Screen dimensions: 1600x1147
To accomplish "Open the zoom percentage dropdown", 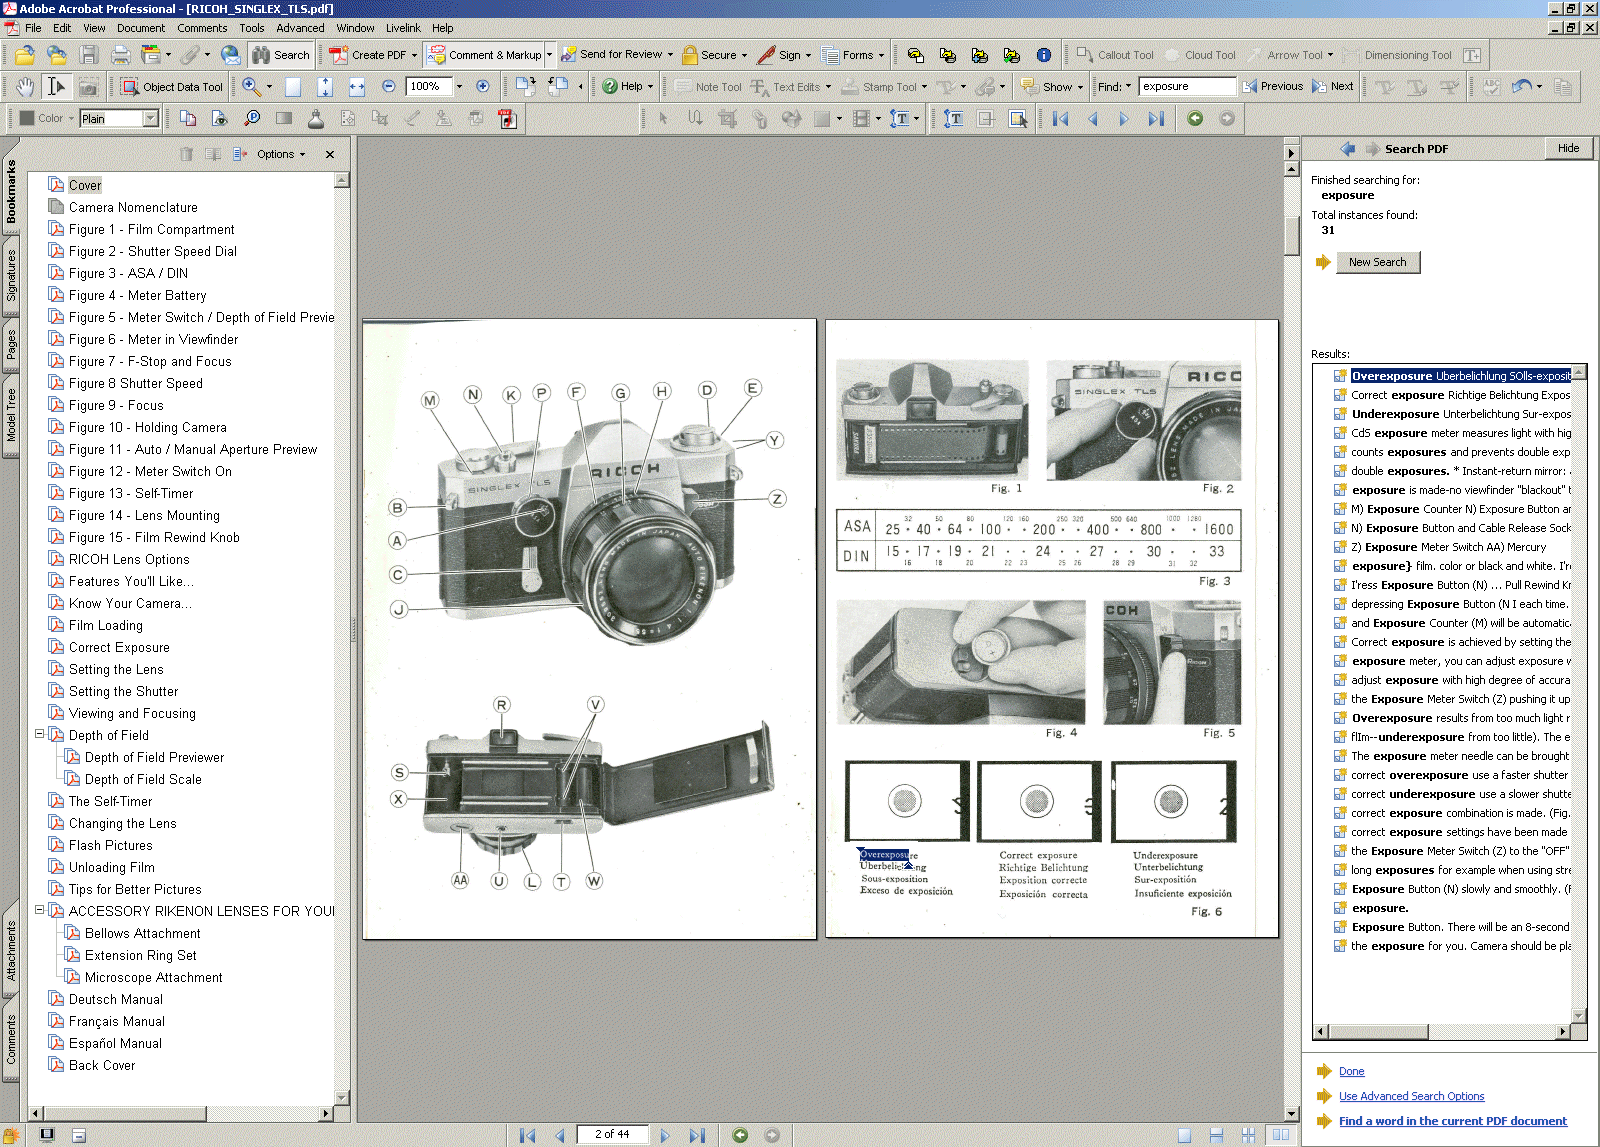I will tap(459, 87).
